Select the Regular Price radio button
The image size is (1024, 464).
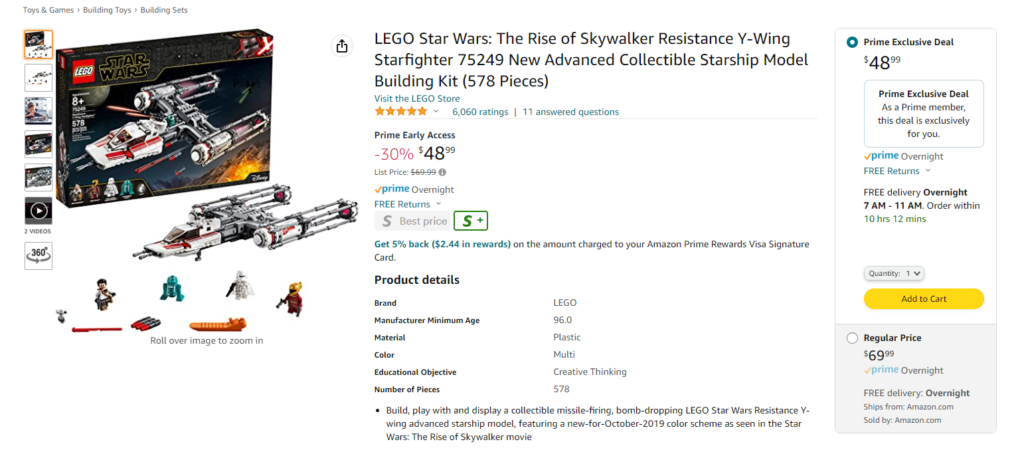pos(852,338)
